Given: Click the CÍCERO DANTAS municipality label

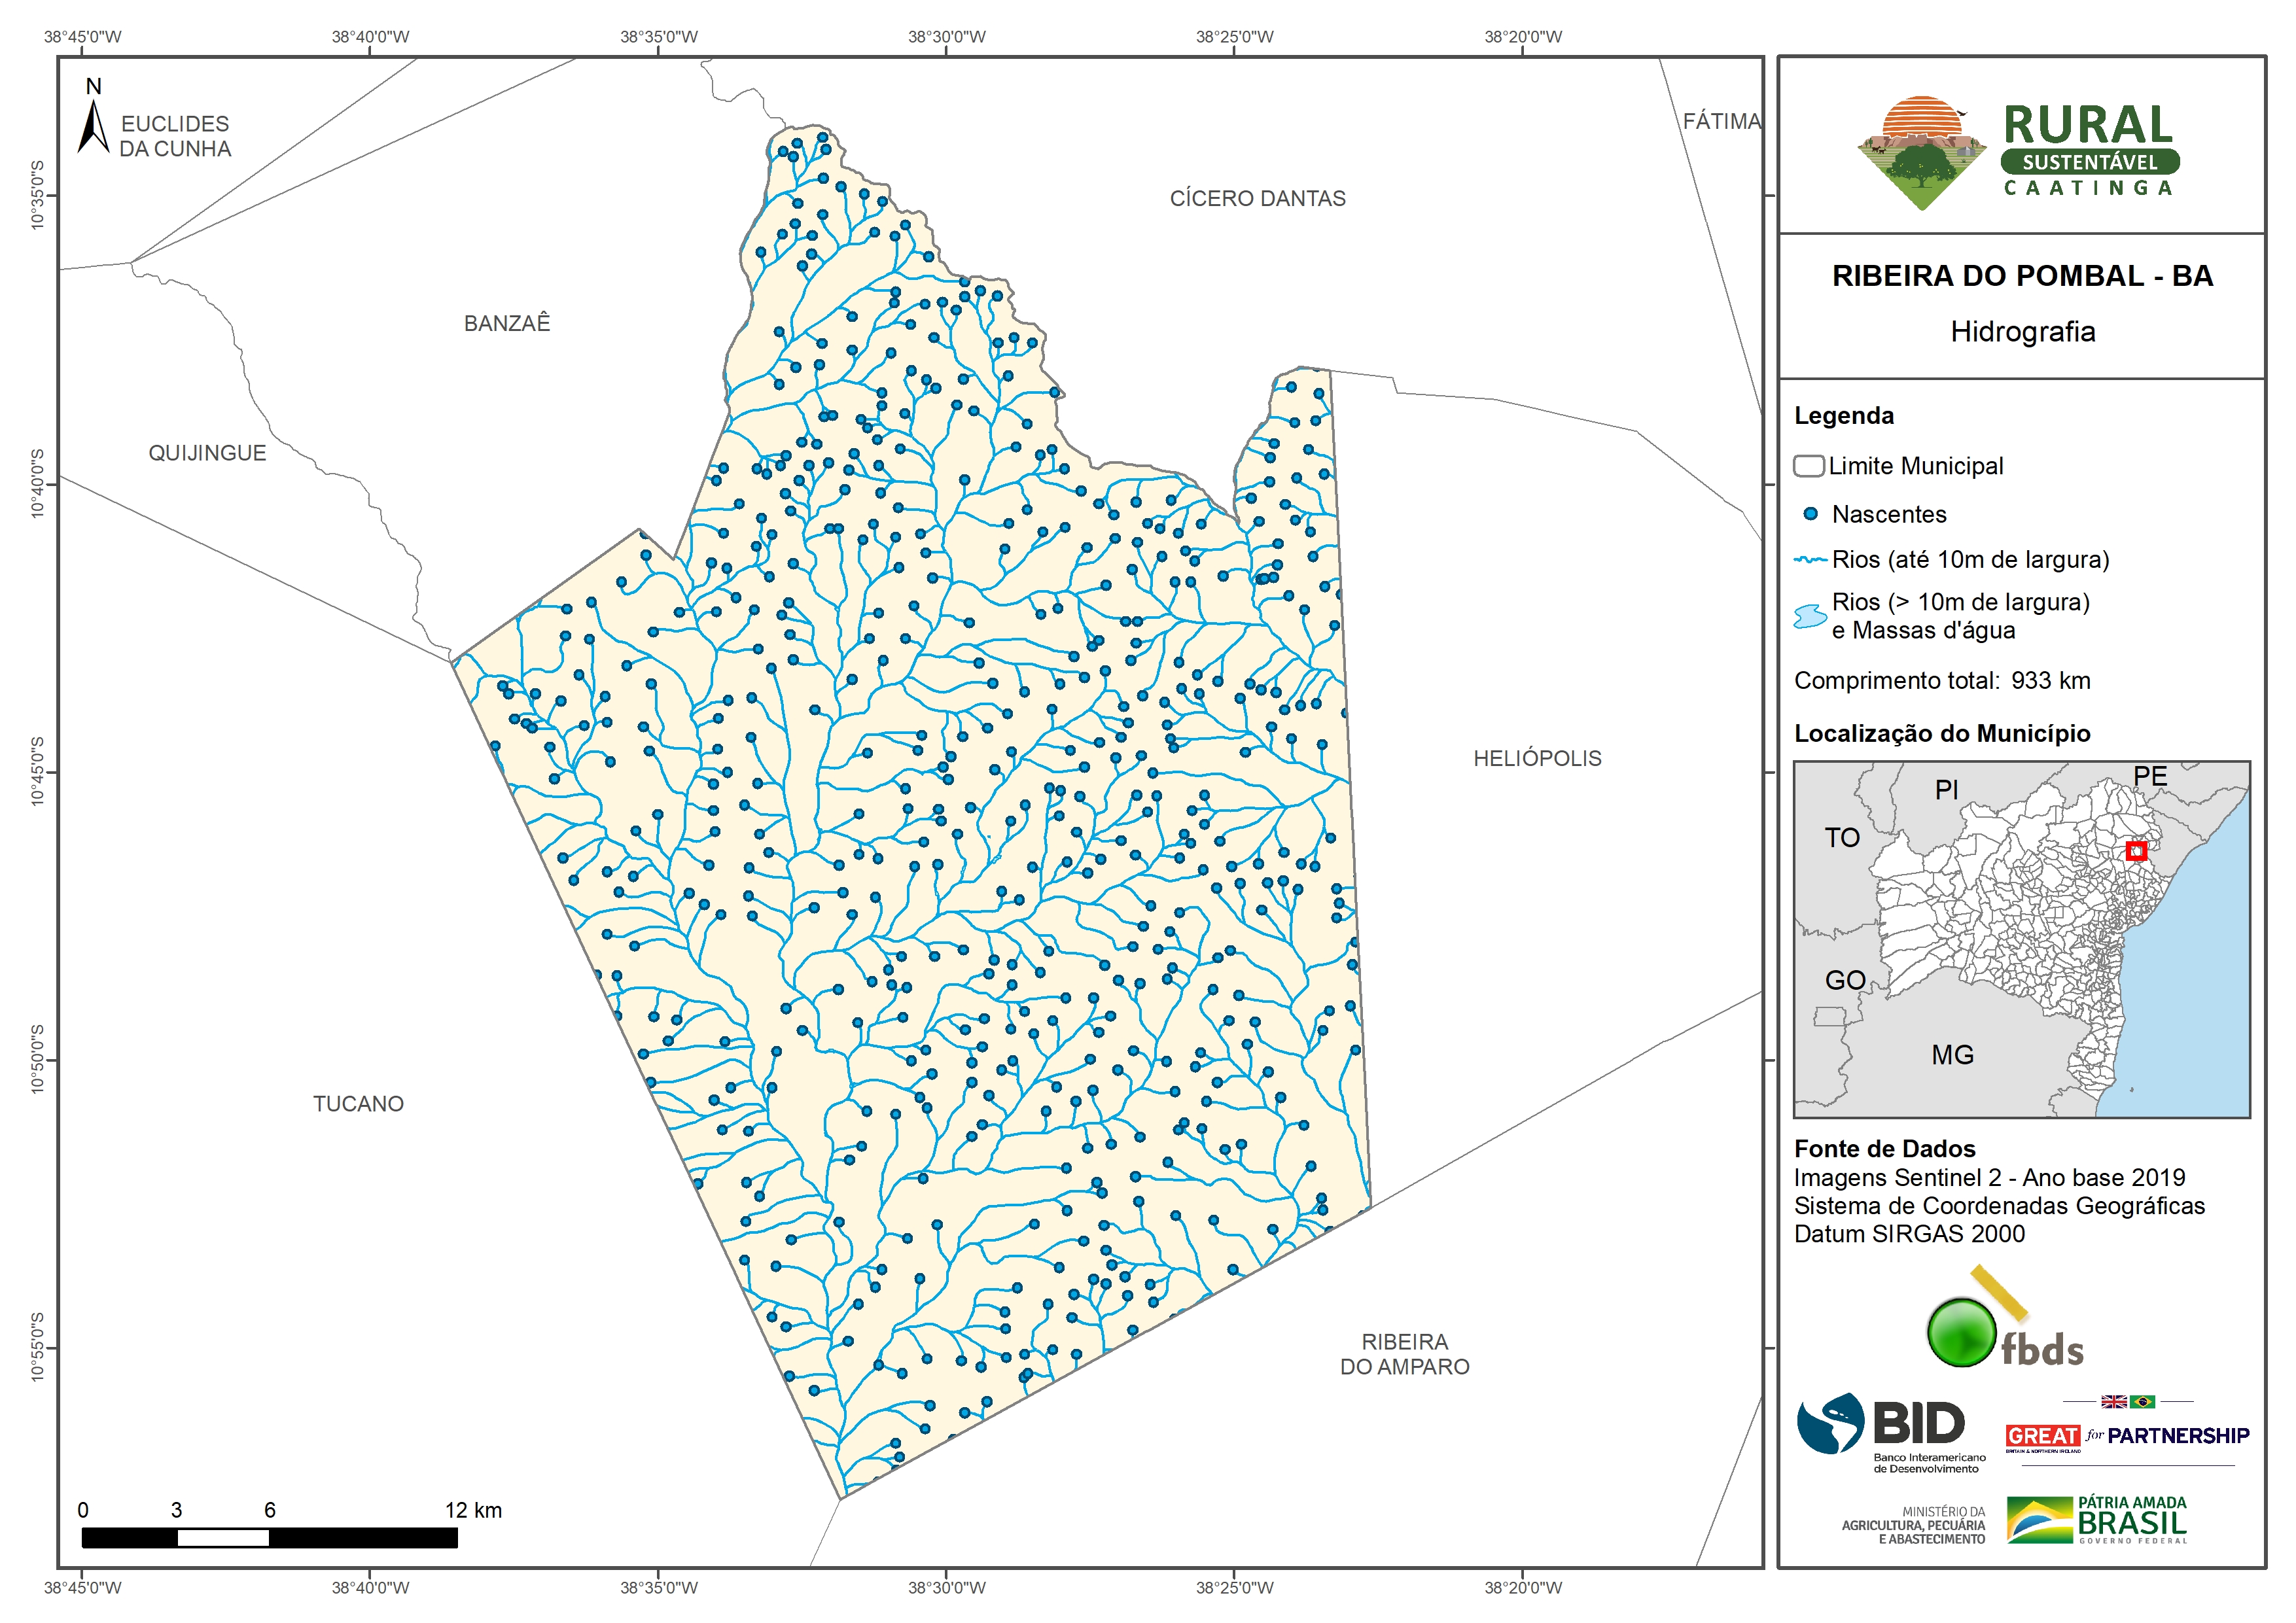Looking at the screenshot, I should click(x=1257, y=199).
